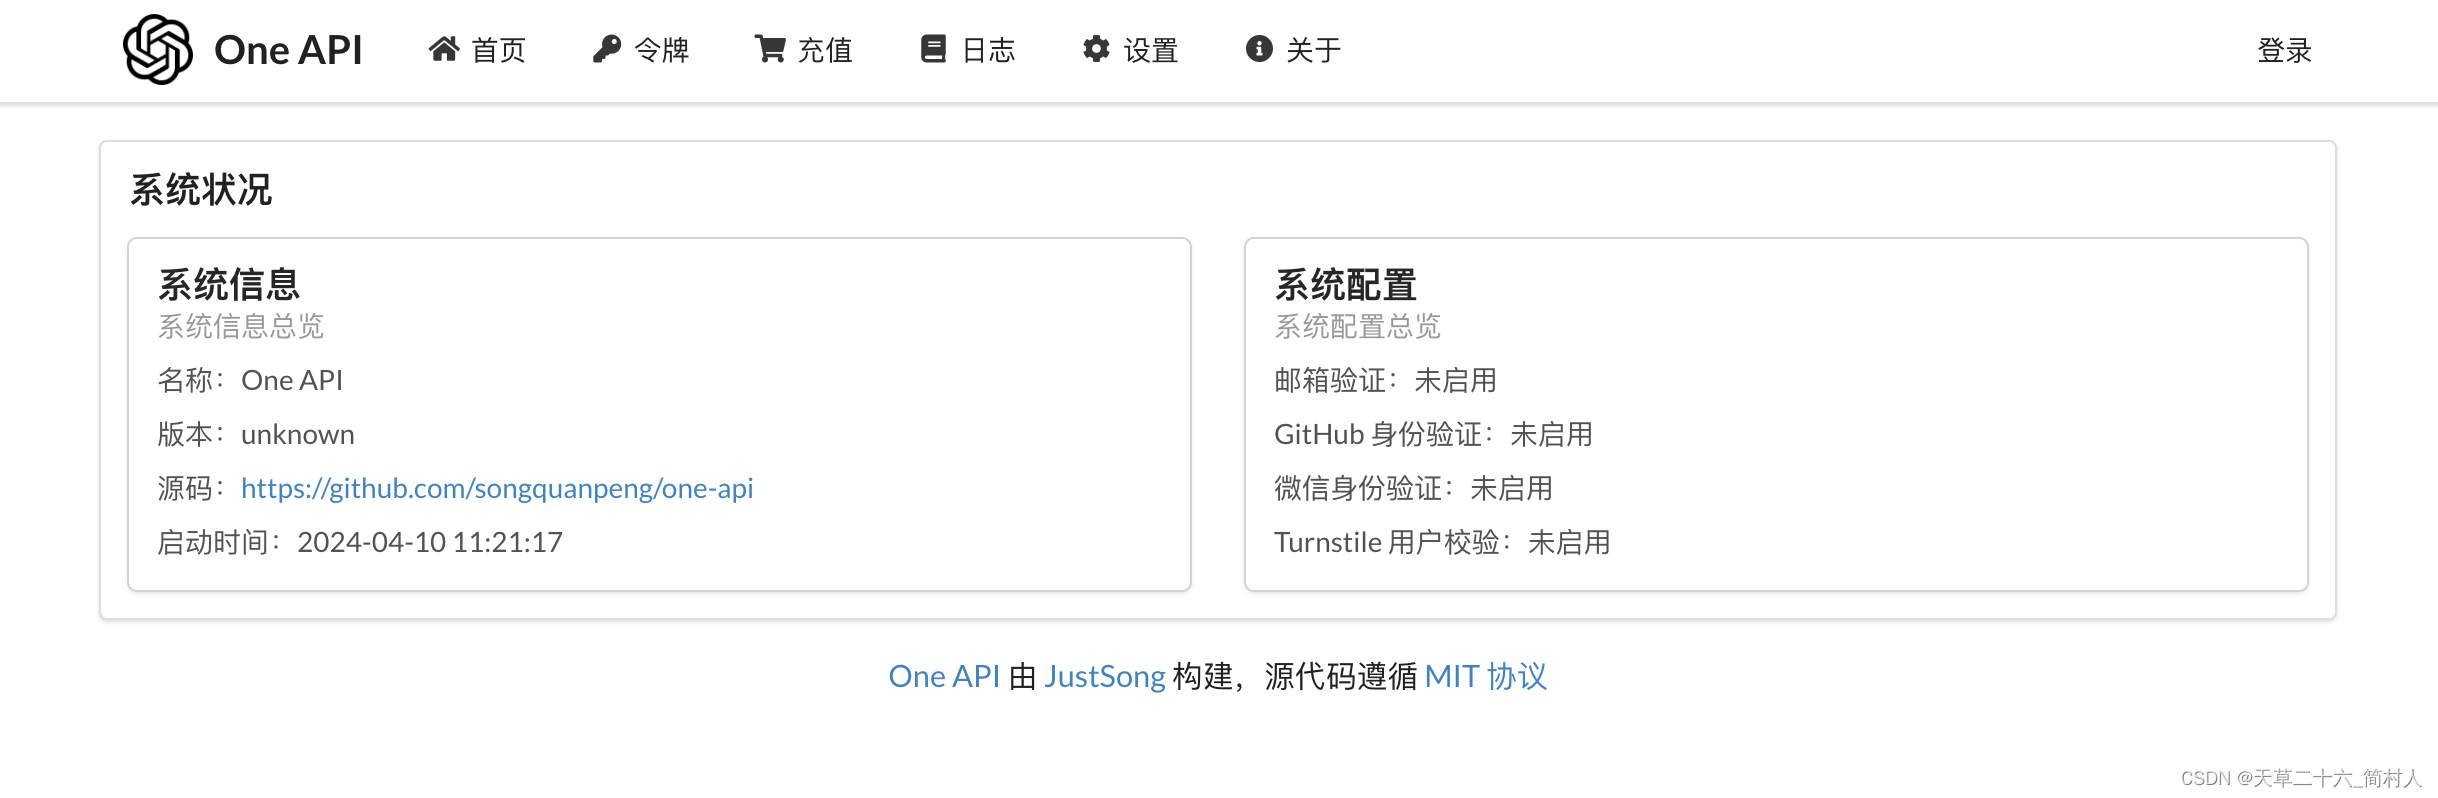Image resolution: width=2438 pixels, height=798 pixels.
Task: Open the 关于 about page
Action: tap(1294, 50)
